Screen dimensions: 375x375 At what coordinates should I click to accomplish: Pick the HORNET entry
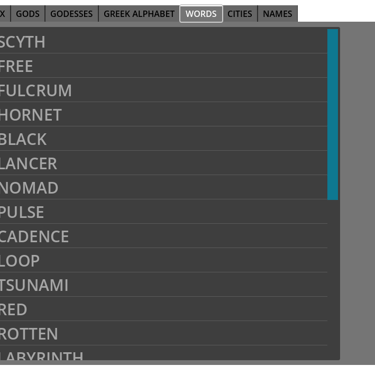pos(163,114)
